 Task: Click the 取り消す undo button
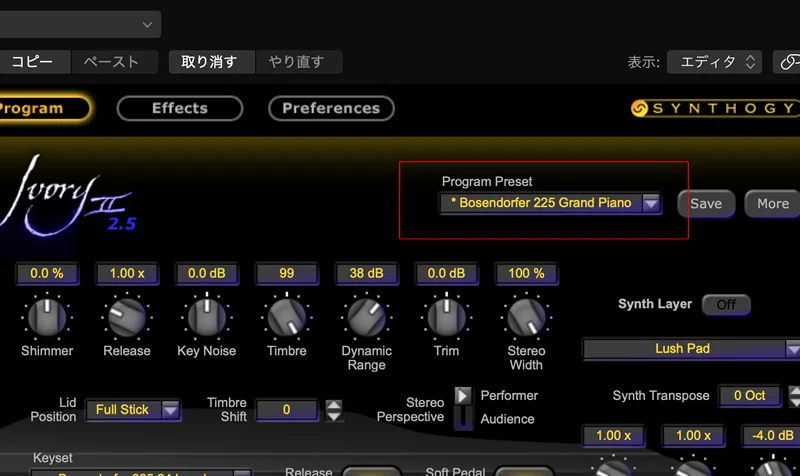[x=211, y=62]
